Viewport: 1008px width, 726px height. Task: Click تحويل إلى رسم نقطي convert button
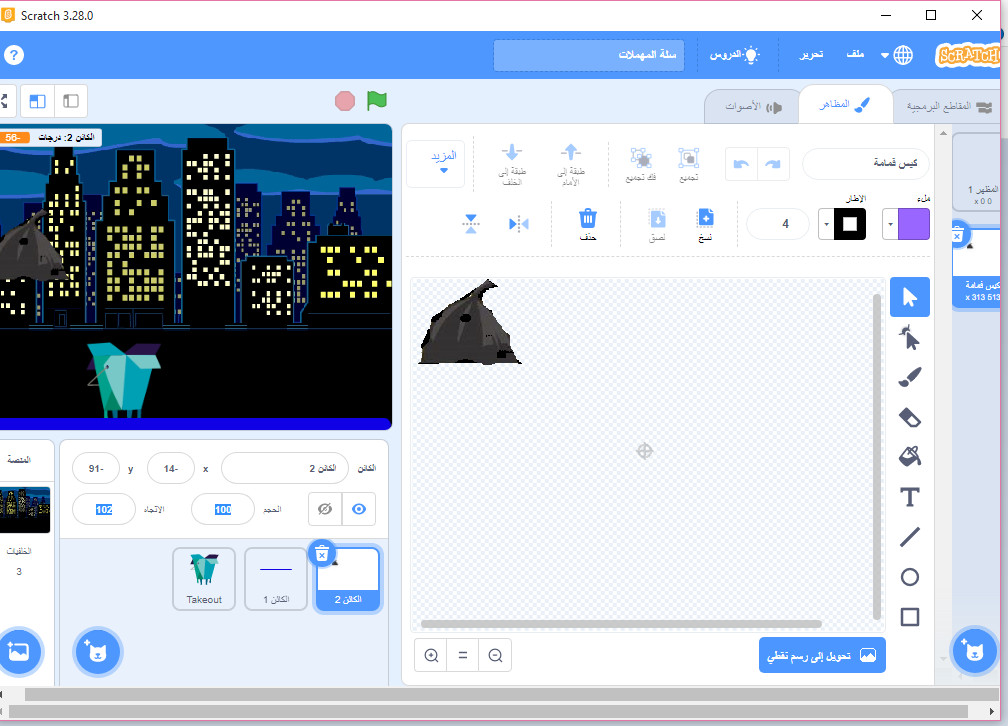tap(822, 655)
